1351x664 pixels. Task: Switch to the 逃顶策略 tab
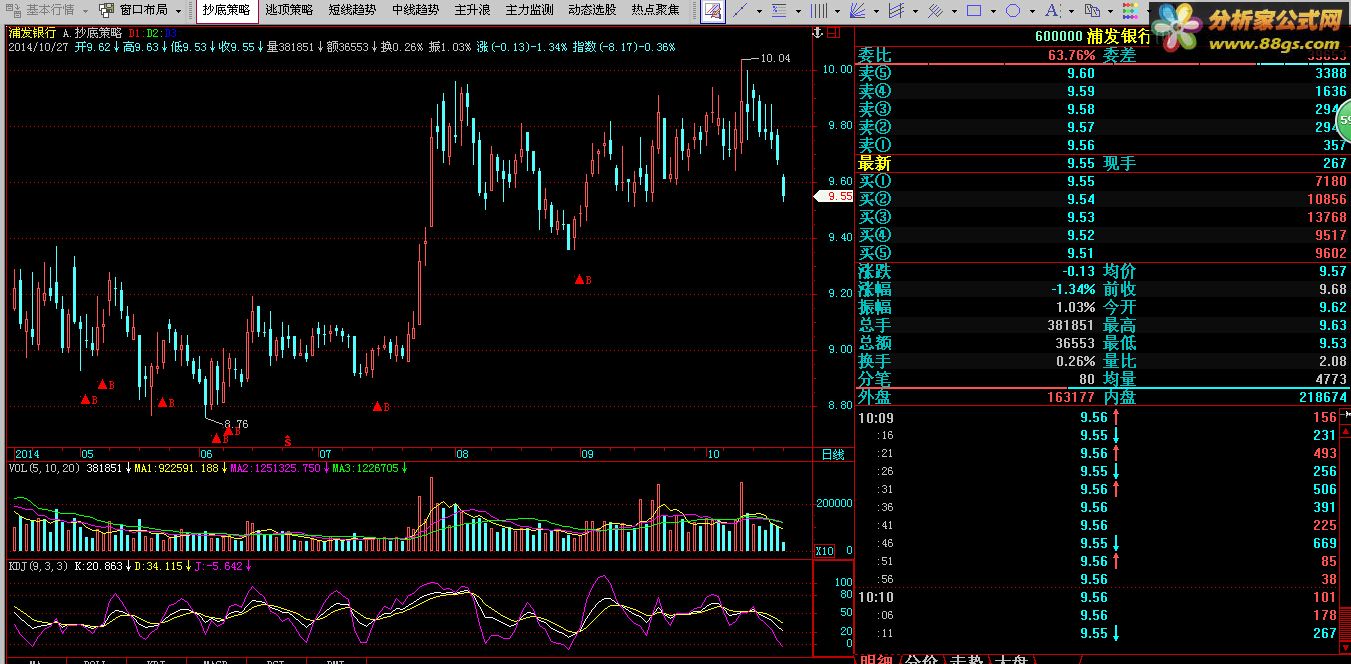tap(289, 10)
